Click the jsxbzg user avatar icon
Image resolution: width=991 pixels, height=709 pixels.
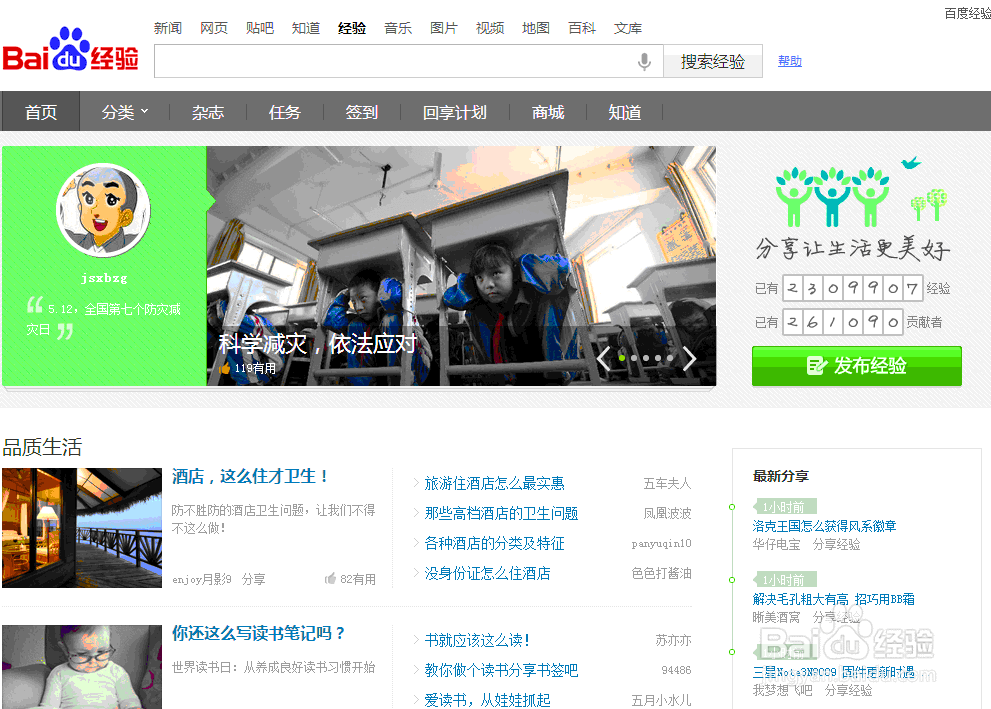coord(104,211)
